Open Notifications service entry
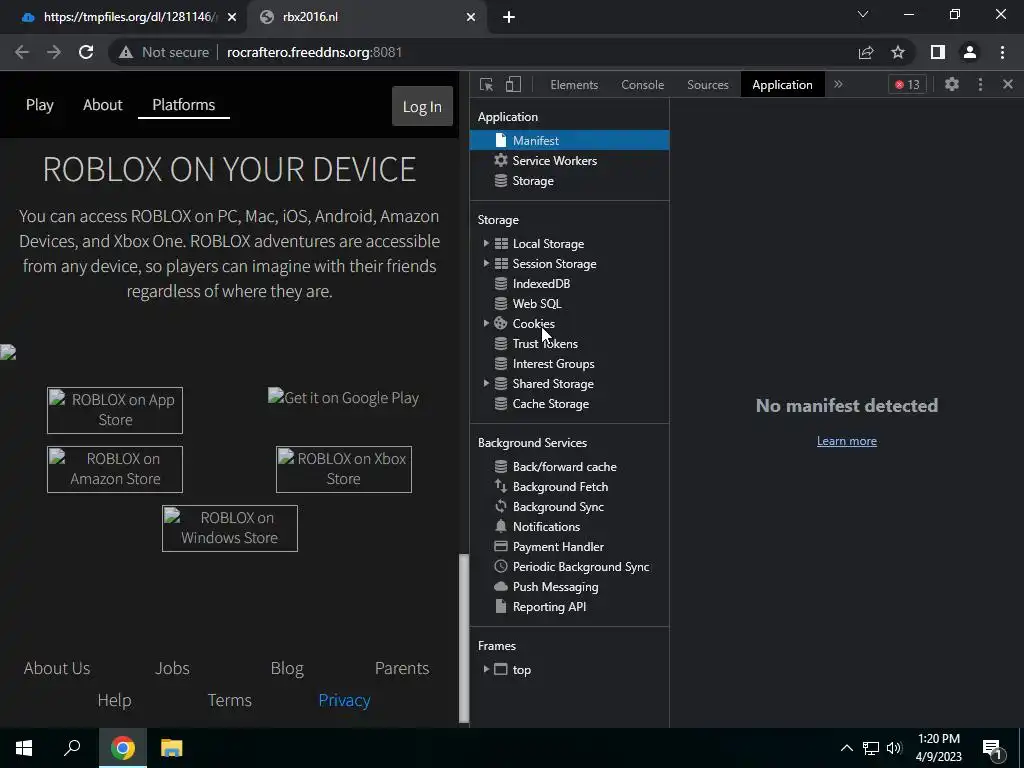Image resolution: width=1024 pixels, height=768 pixels. pyautogui.click(x=546, y=526)
